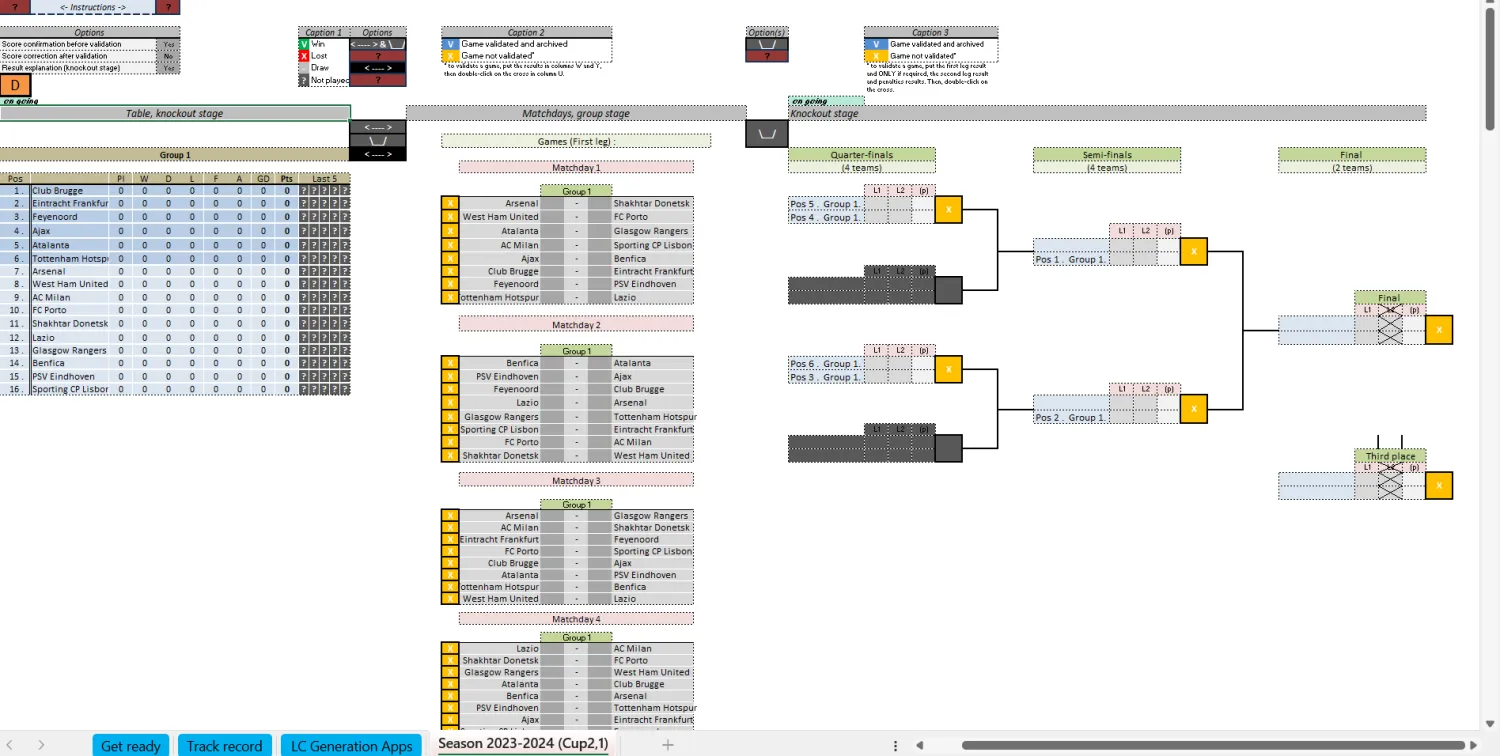The height and width of the screenshot is (756, 1500).
Task: Add a new sheet with plus button
Action: click(668, 745)
